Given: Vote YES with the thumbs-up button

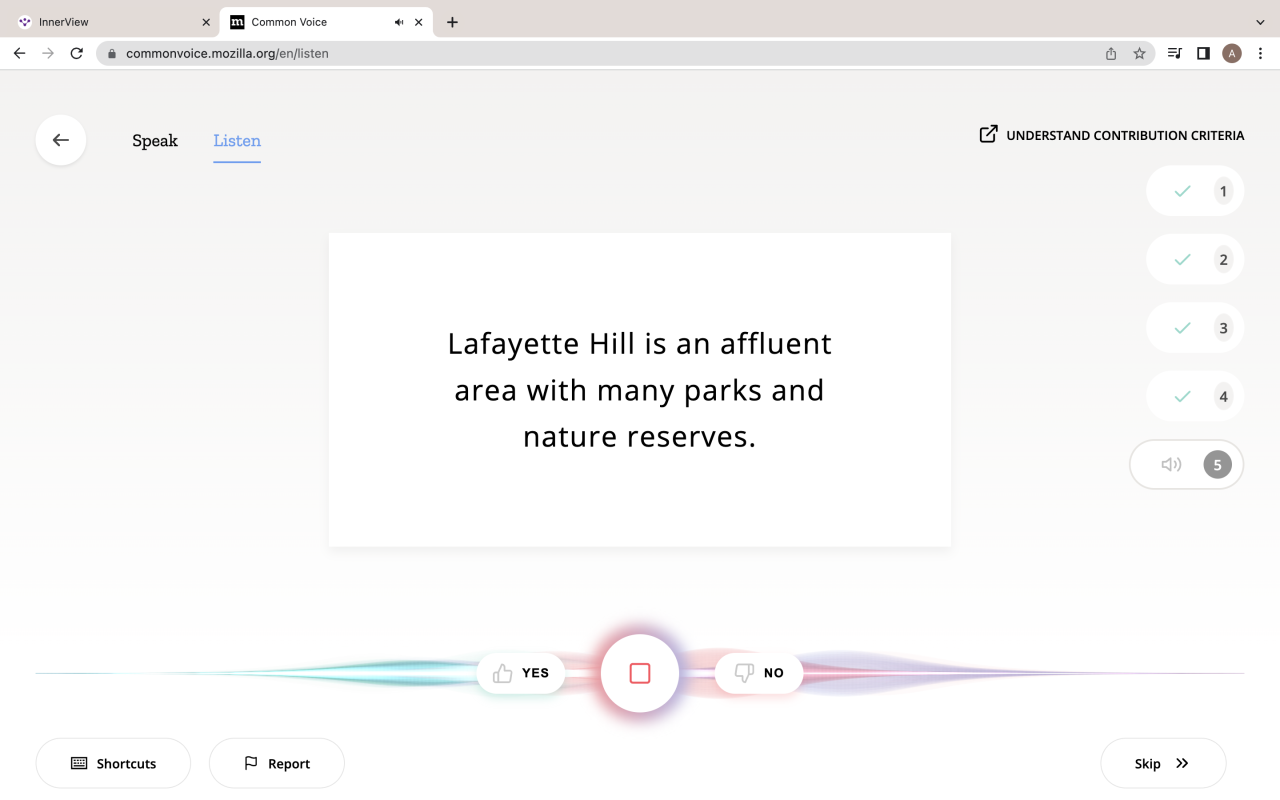Looking at the screenshot, I should (x=521, y=673).
